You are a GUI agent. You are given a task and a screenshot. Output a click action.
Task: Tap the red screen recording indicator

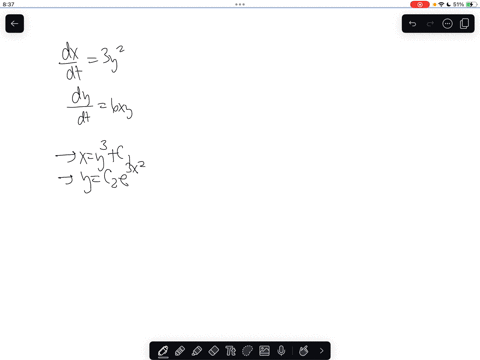tap(420, 4)
